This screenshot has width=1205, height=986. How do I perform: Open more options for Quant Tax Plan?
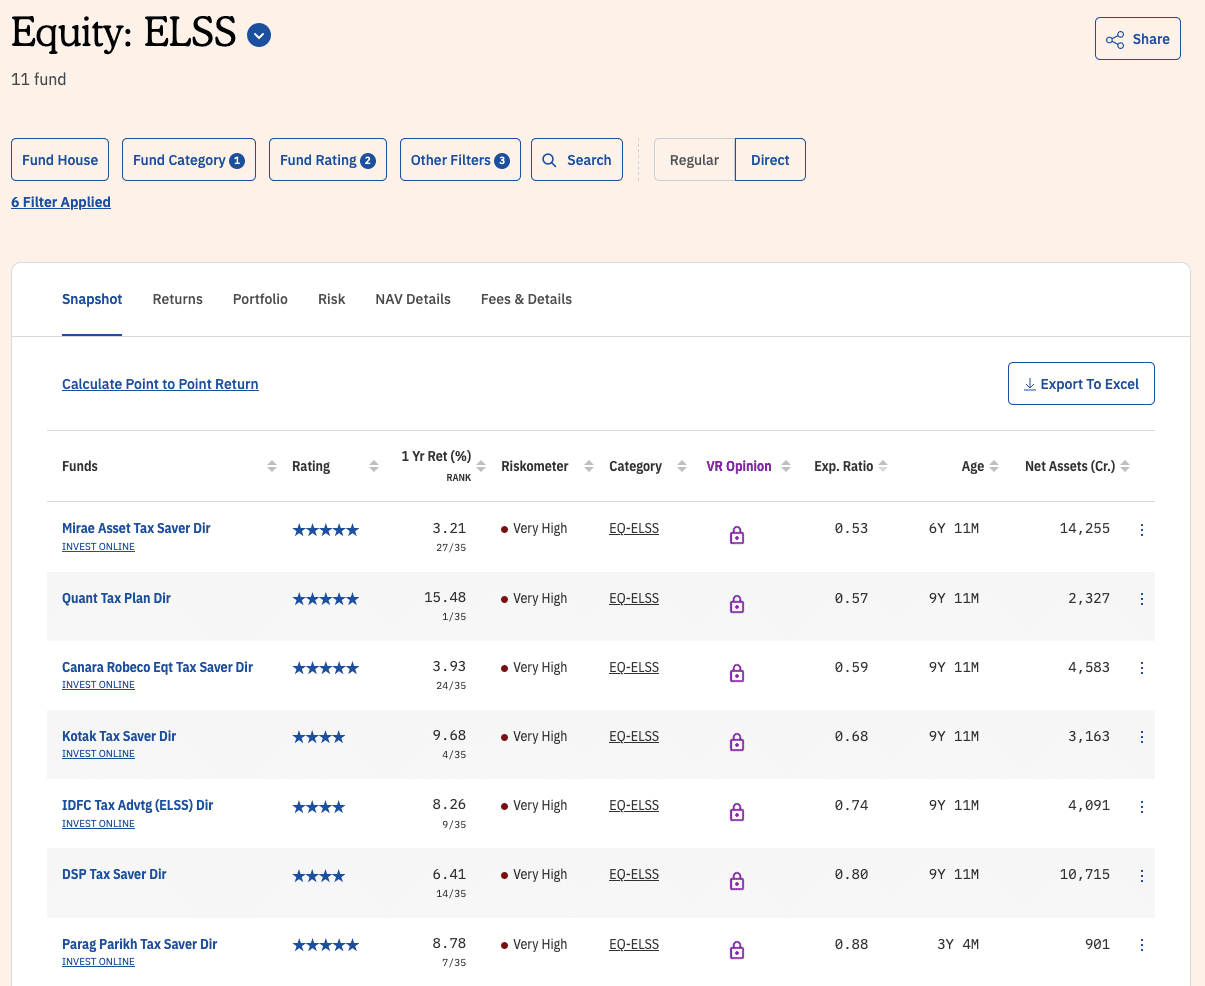[1142, 599]
